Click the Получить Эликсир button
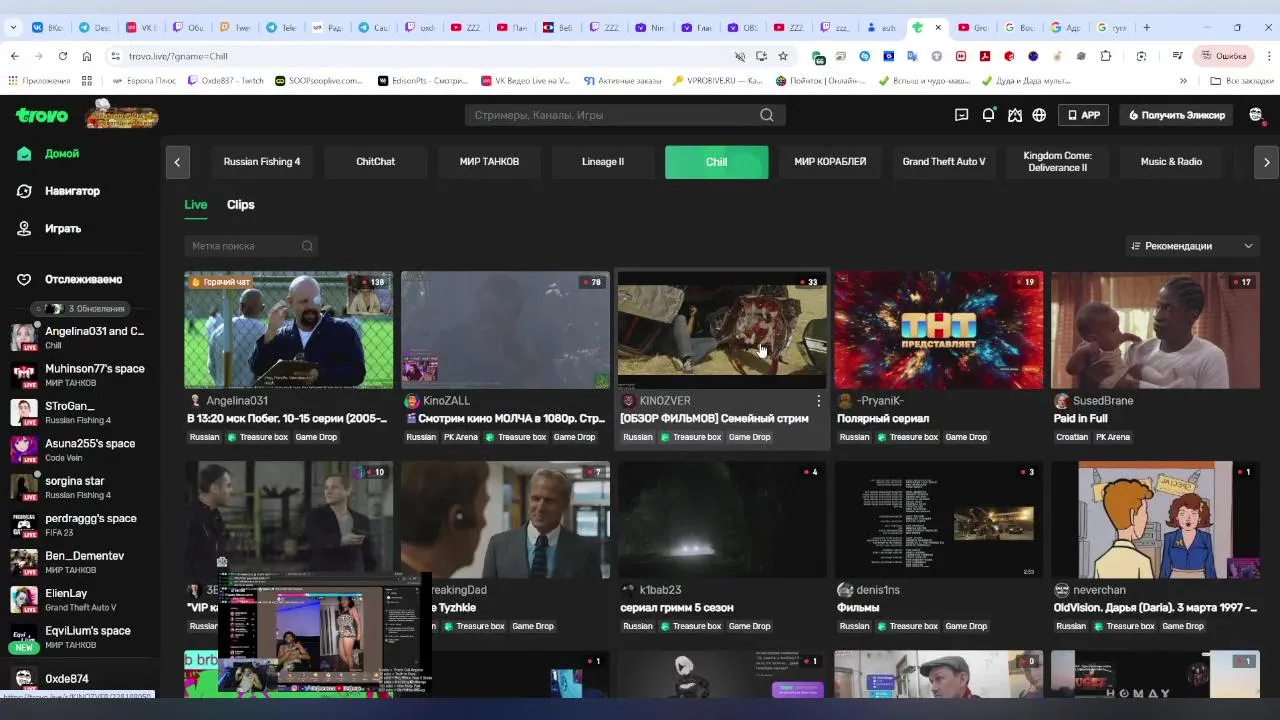Viewport: 1280px width, 720px height. pyautogui.click(x=1176, y=115)
